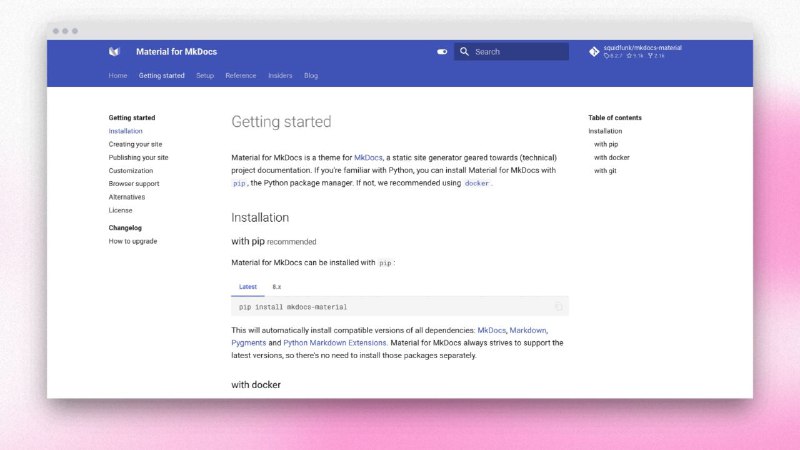This screenshot has width=800, height=450.
Task: Jump to with pip in table of contents
Action: click(x=606, y=144)
